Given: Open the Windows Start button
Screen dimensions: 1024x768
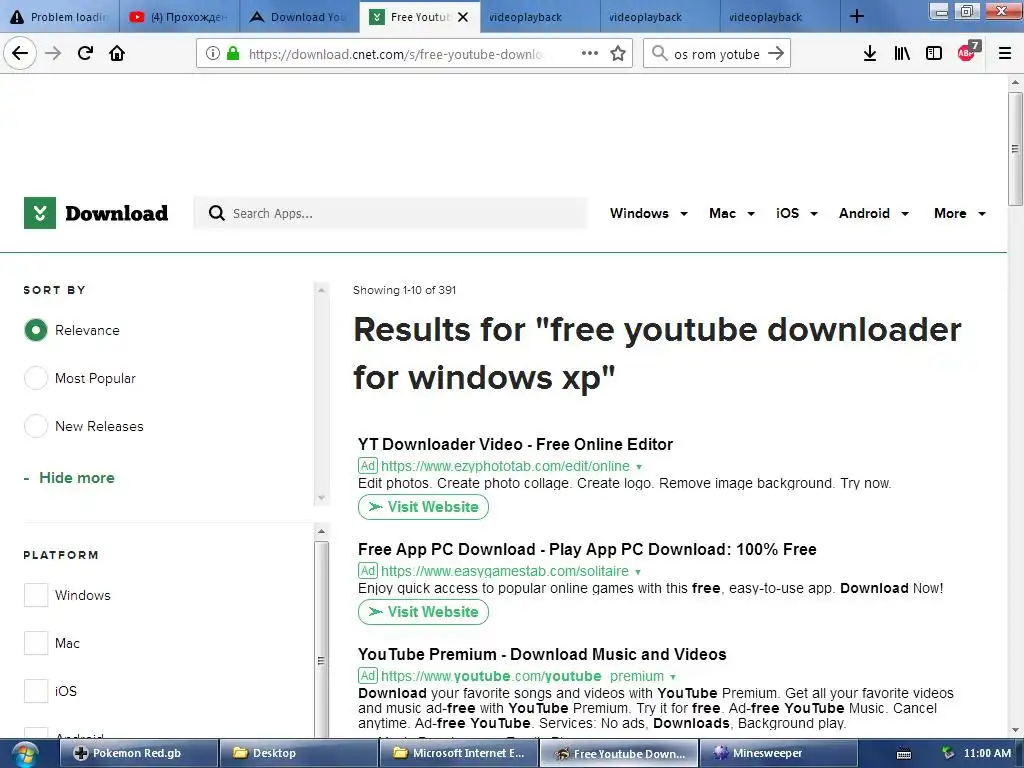Looking at the screenshot, I should pos(24,754).
